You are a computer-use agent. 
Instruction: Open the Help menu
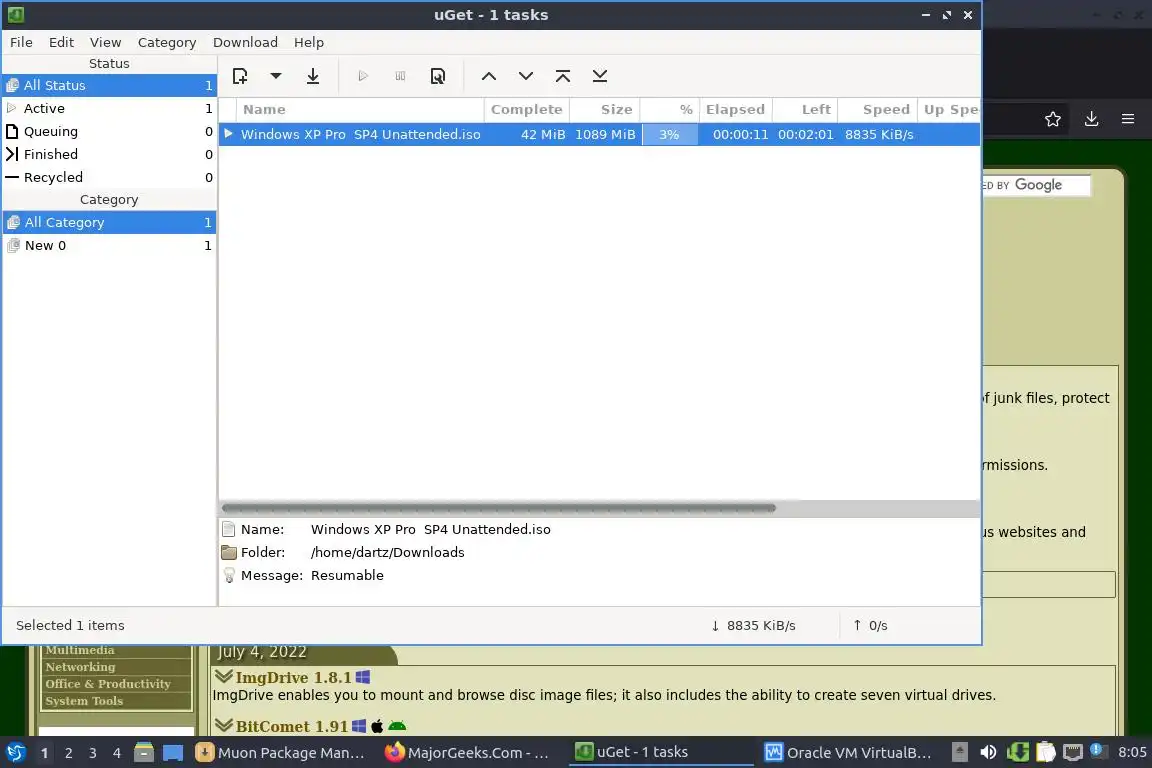pyautogui.click(x=309, y=42)
